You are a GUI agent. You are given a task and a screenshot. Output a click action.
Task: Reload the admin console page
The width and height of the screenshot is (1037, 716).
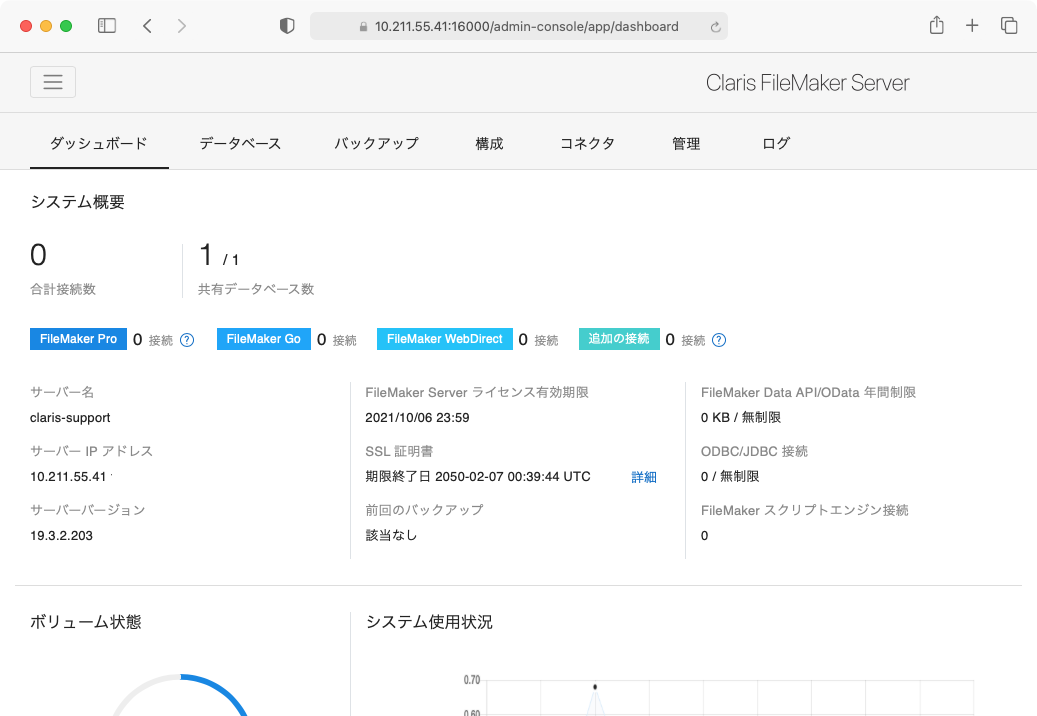click(x=716, y=26)
